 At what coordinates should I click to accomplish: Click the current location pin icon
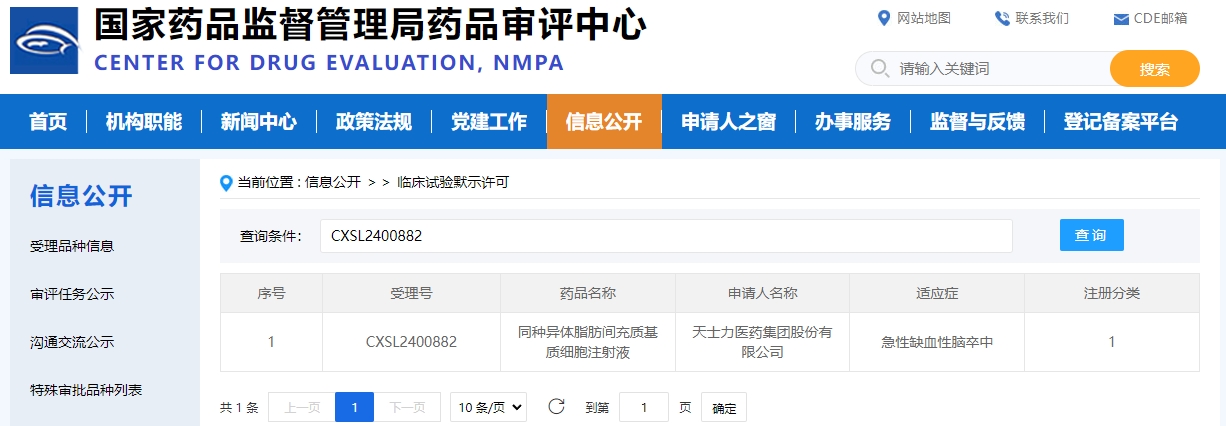pyautogui.click(x=226, y=182)
